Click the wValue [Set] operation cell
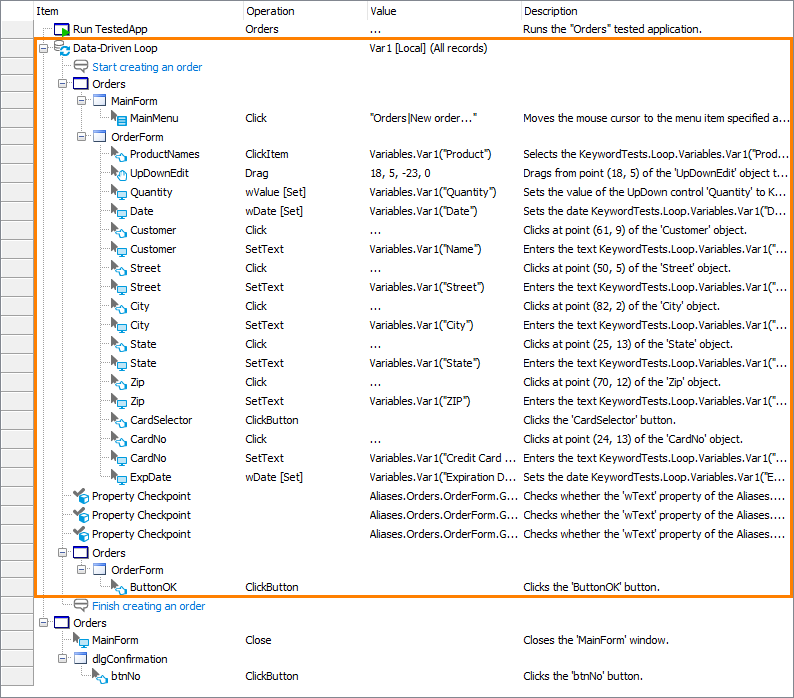Image resolution: width=794 pixels, height=698 pixels. [275, 192]
